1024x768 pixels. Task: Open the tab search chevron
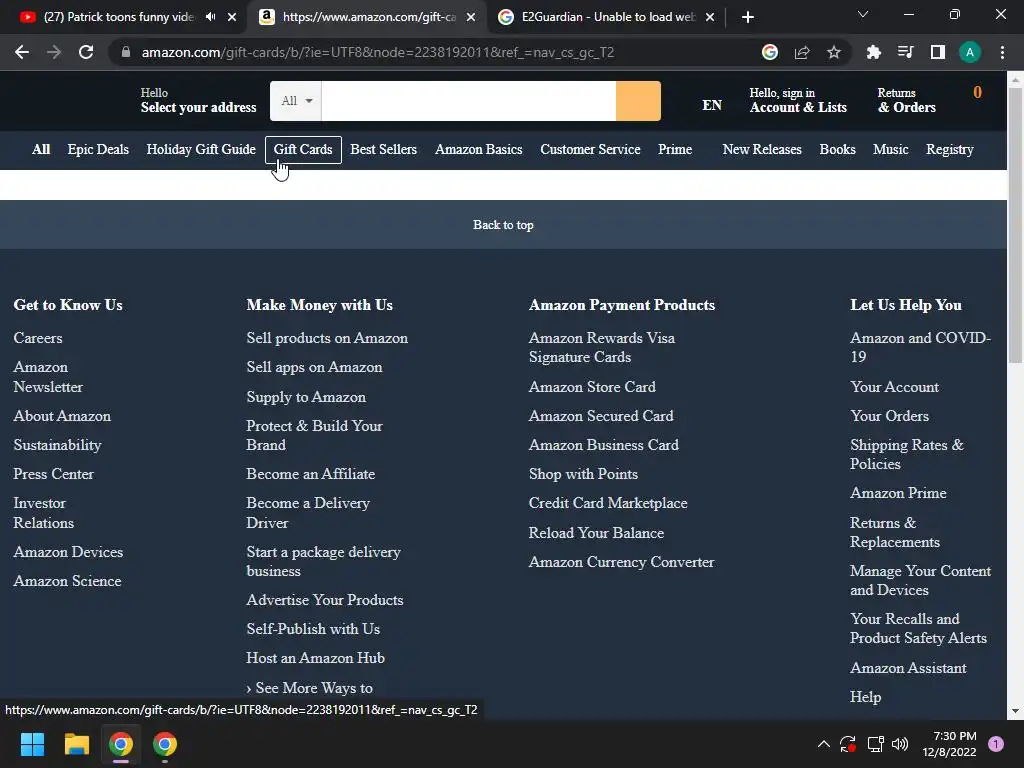pyautogui.click(x=863, y=14)
